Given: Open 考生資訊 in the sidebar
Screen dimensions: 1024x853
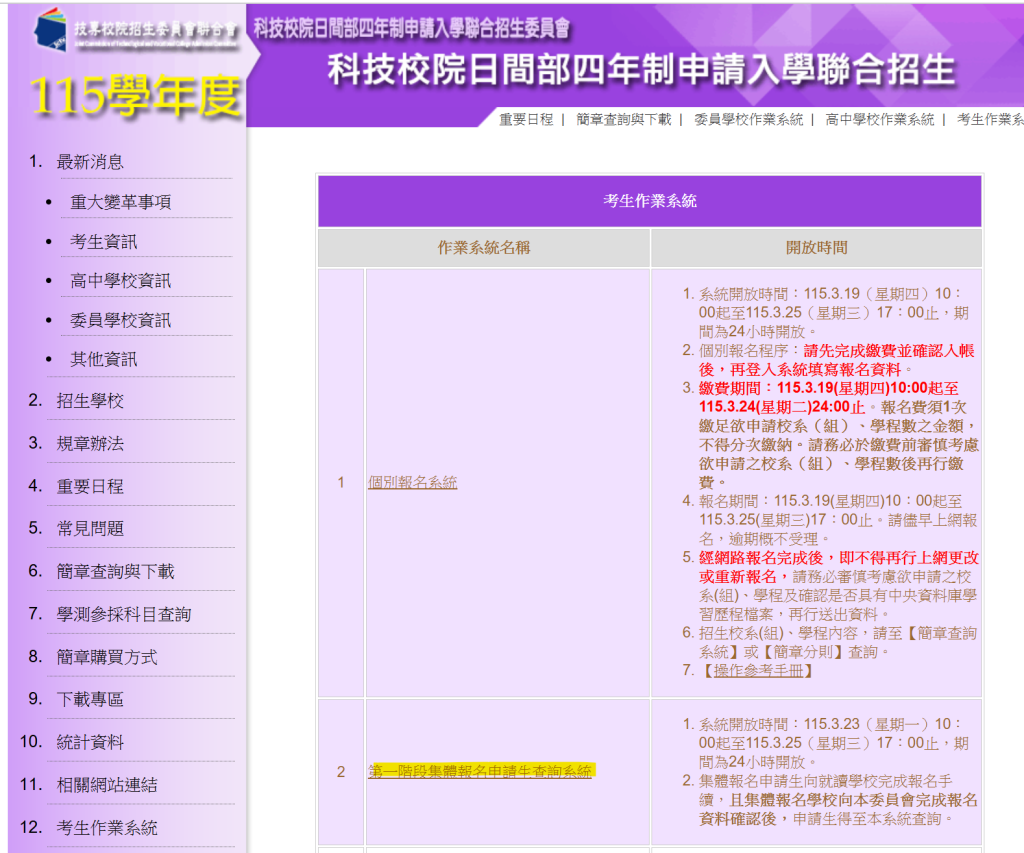Looking at the screenshot, I should point(104,242).
